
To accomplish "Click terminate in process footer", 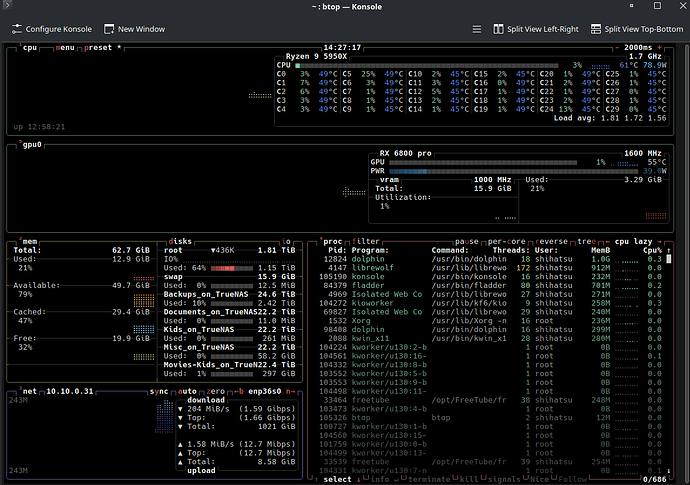I will (429, 479).
